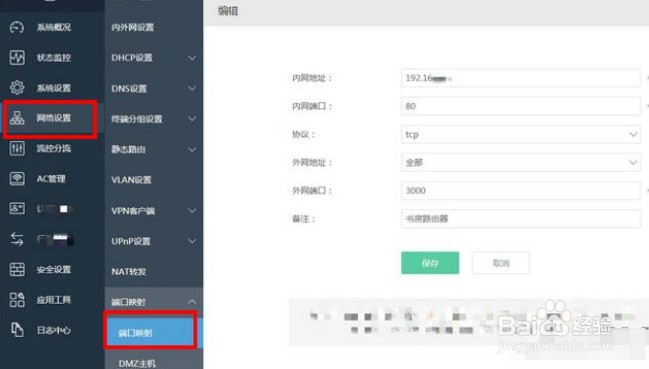
Task: Expand VPN客户端 chevron
Action: pos(192,211)
